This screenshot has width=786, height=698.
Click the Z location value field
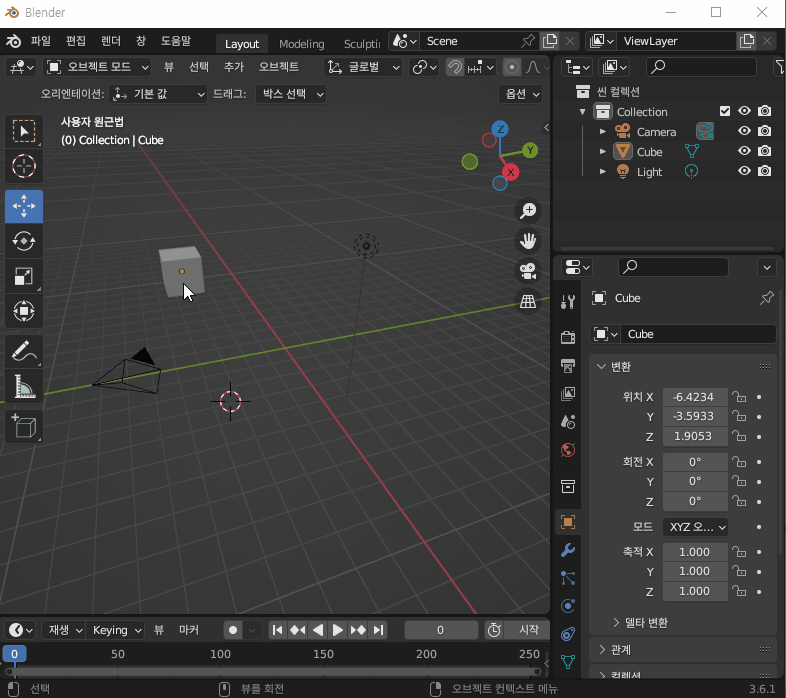pos(695,436)
